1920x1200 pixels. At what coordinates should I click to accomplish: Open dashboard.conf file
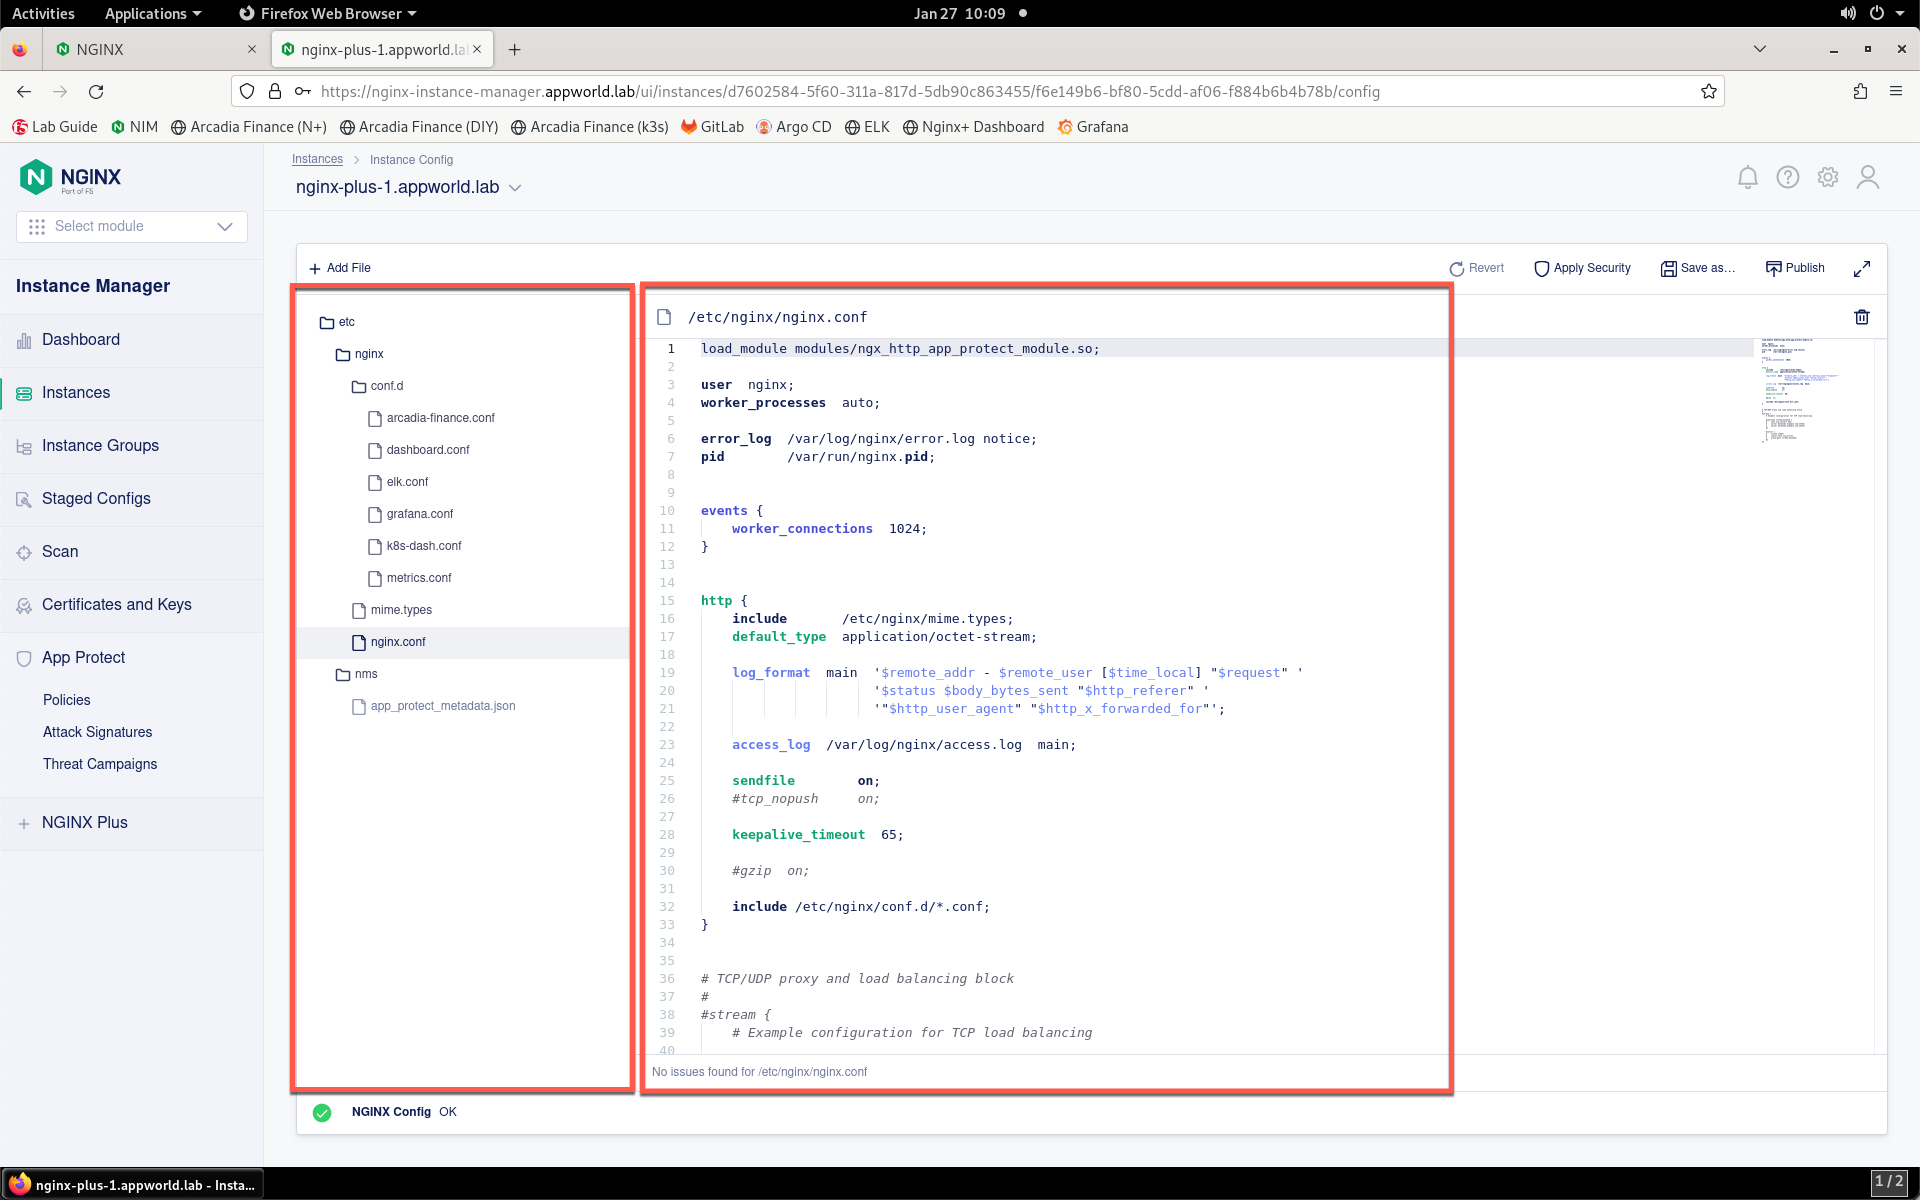pyautogui.click(x=419, y=450)
